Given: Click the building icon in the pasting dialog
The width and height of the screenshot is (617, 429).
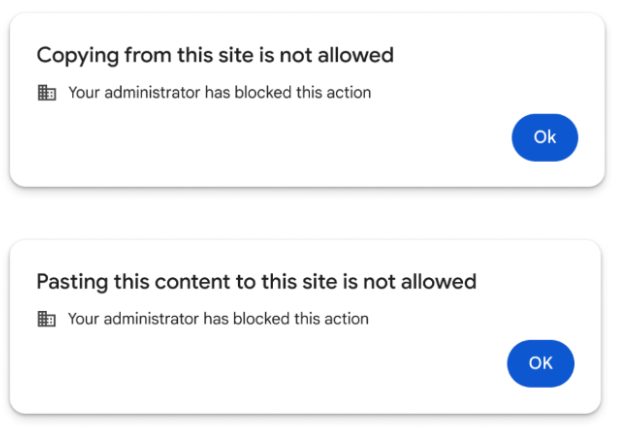Looking at the screenshot, I should point(46,319).
